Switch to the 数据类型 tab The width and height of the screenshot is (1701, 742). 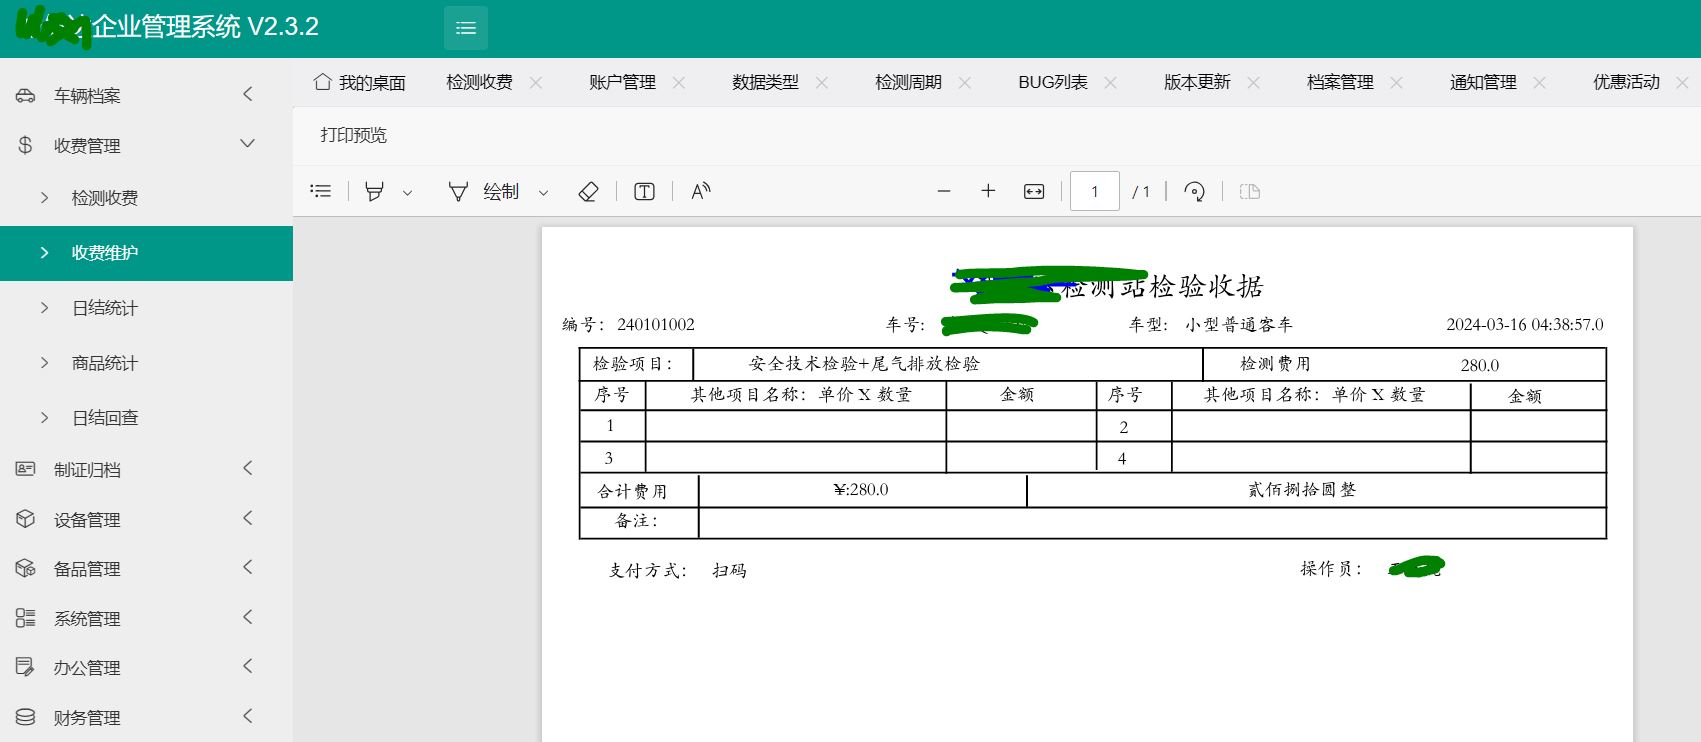click(x=765, y=82)
